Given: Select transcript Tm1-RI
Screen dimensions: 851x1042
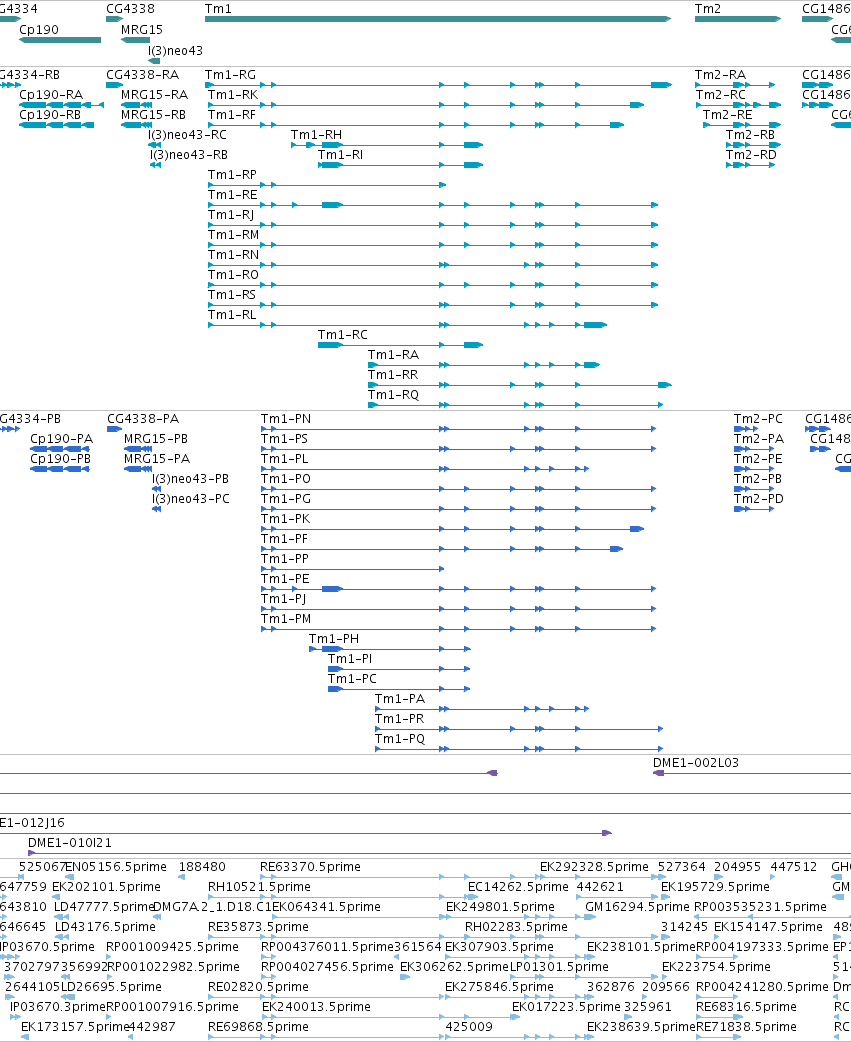Looking at the screenshot, I should [401, 165].
